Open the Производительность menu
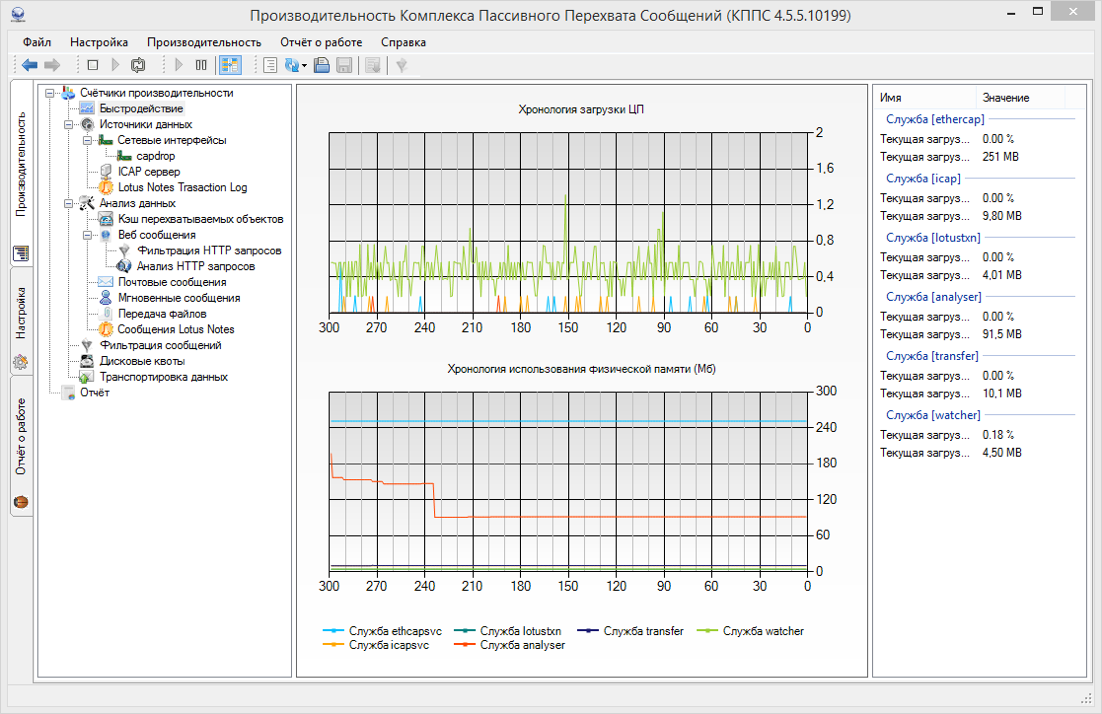 pos(204,42)
